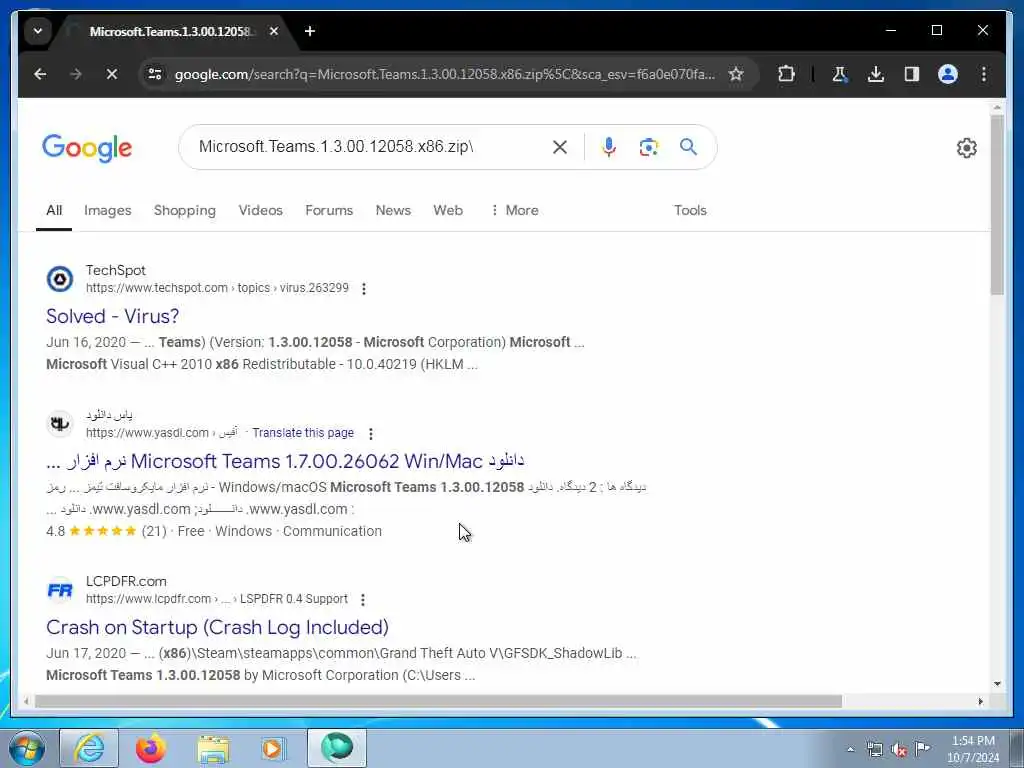Show the Downloads panel
The height and width of the screenshot is (768, 1024).
point(876,74)
